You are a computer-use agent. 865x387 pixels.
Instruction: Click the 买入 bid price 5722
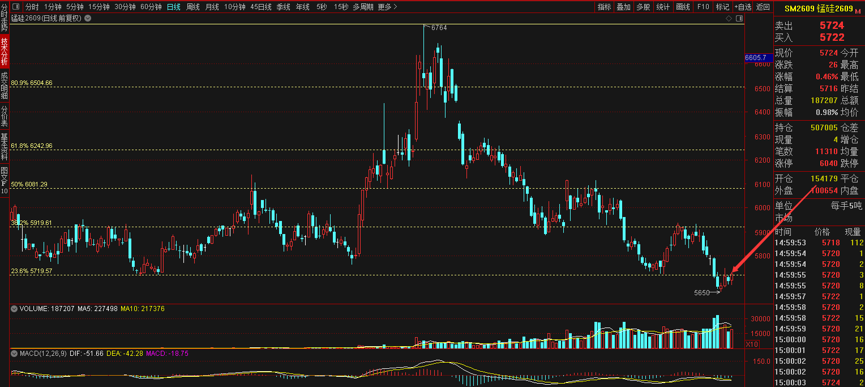click(x=831, y=37)
